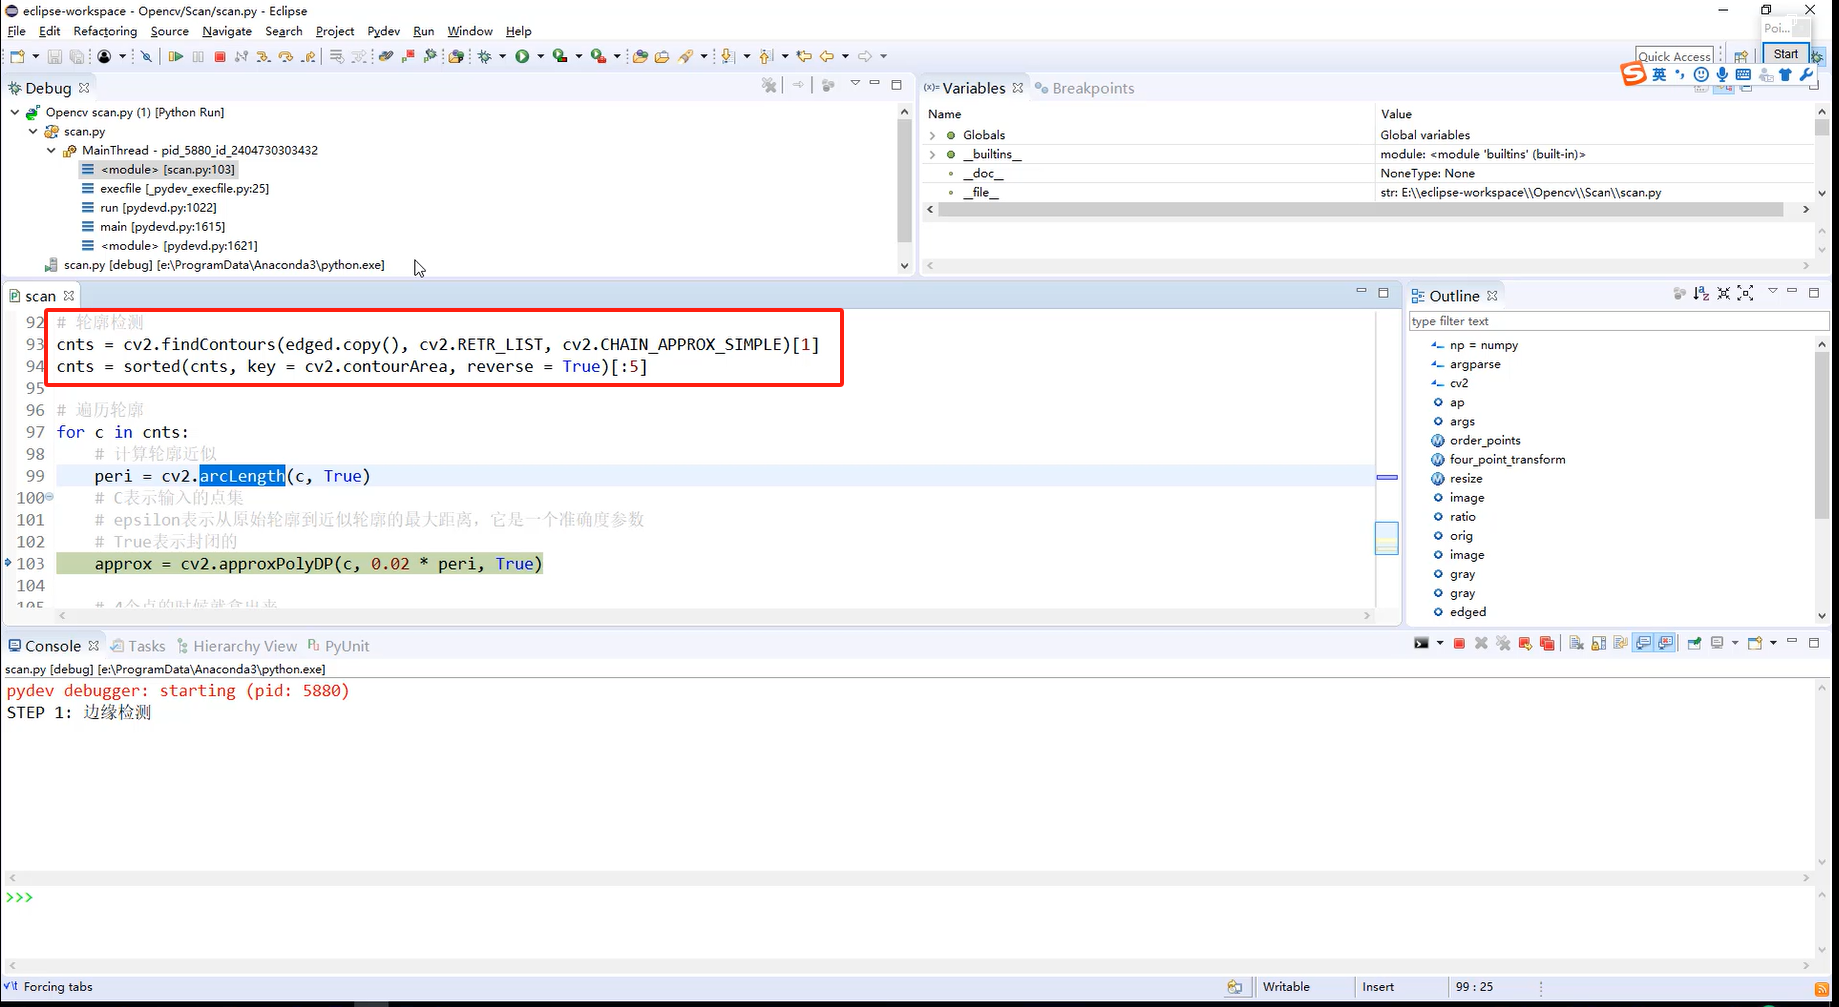Viewport: 1839px width, 1007px height.
Task: Click the Step Over toolbar icon
Action: click(285, 56)
